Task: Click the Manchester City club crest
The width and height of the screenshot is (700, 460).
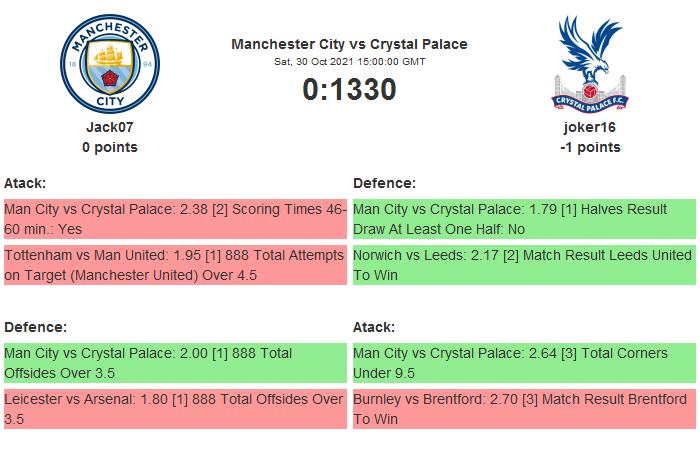Action: [x=110, y=65]
